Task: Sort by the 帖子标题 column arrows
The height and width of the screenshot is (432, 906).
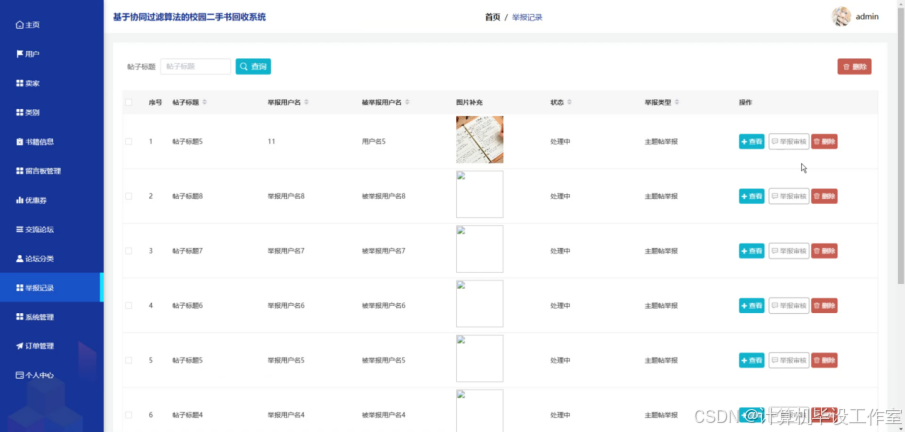Action: click(x=205, y=102)
